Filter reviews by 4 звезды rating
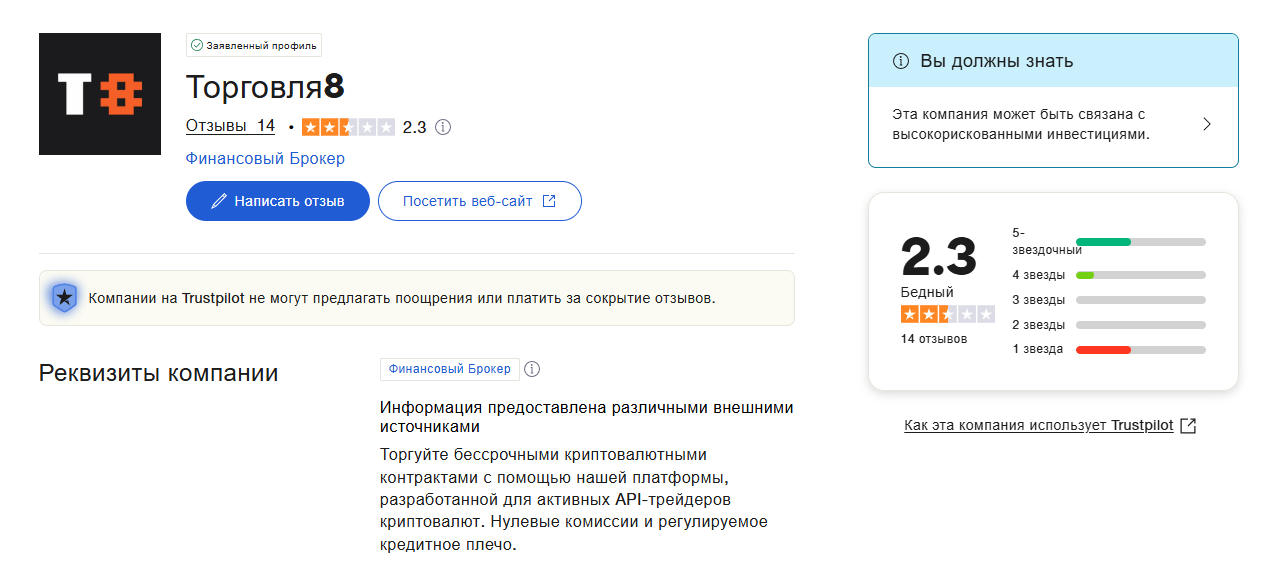 coord(1108,275)
